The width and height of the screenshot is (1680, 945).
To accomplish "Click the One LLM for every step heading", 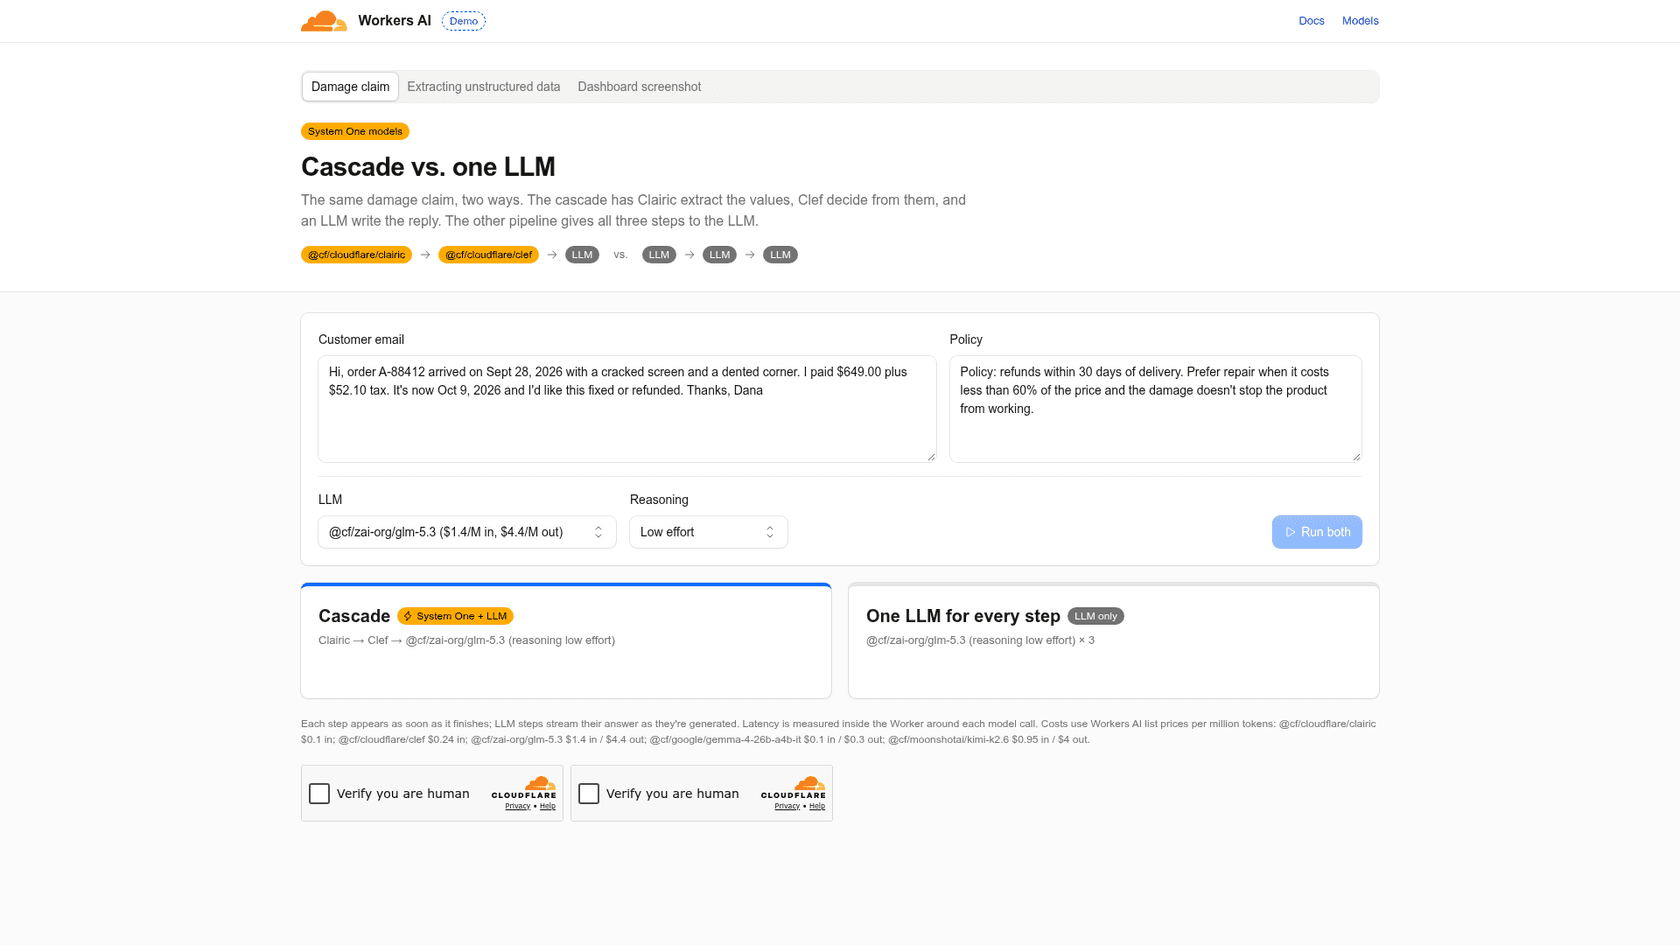I will point(963,616).
